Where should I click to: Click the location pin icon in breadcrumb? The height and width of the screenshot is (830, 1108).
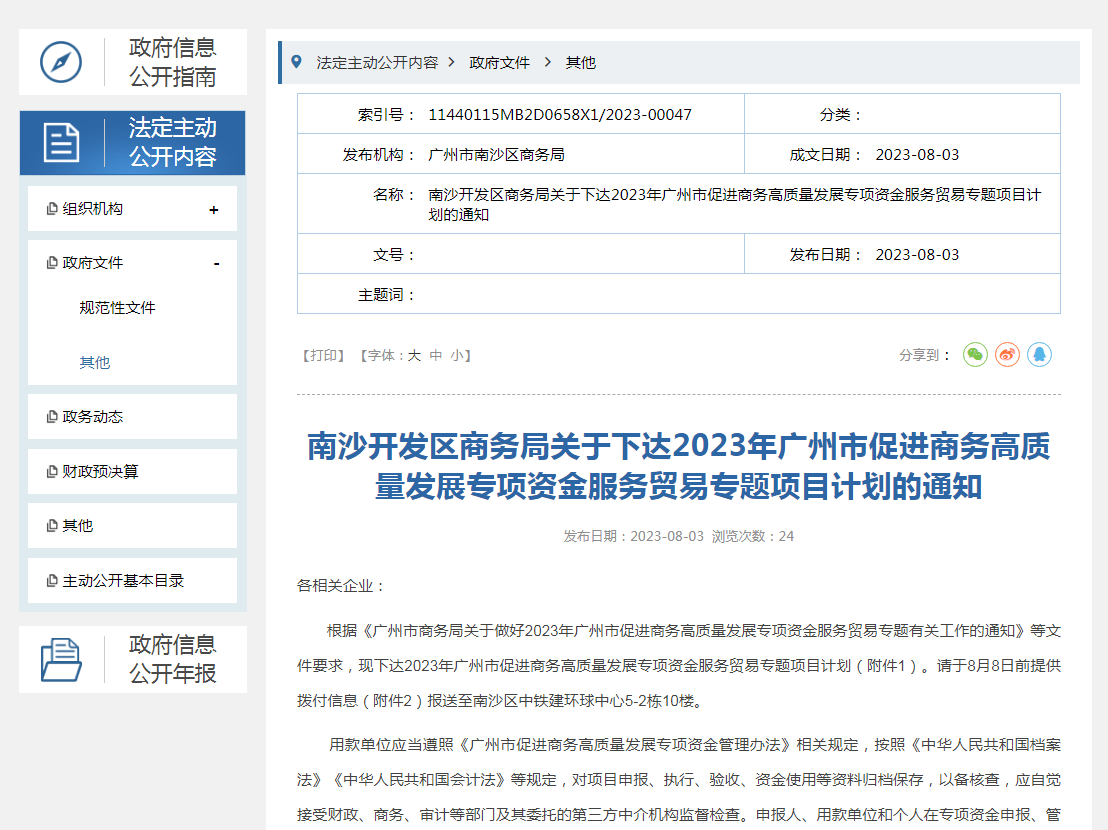296,62
